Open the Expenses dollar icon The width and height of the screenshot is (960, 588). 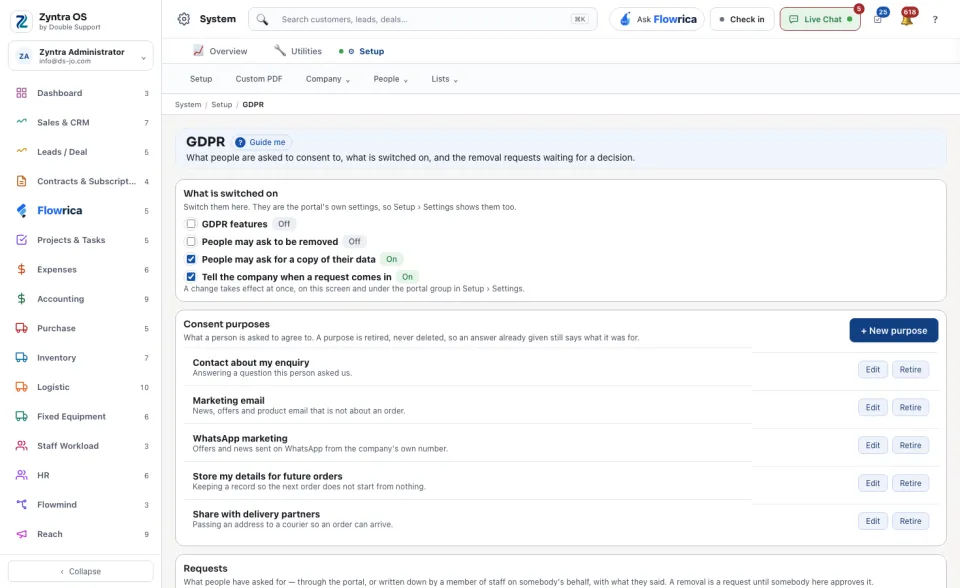pyautogui.click(x=21, y=270)
